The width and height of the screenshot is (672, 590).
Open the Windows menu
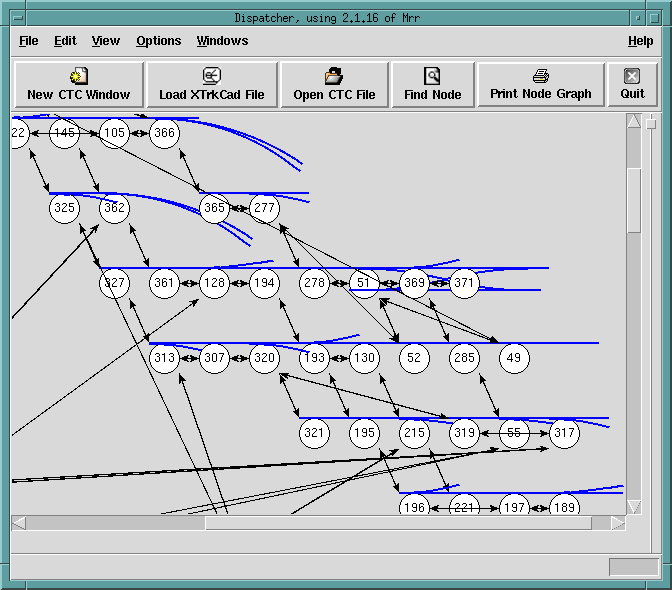coord(222,41)
